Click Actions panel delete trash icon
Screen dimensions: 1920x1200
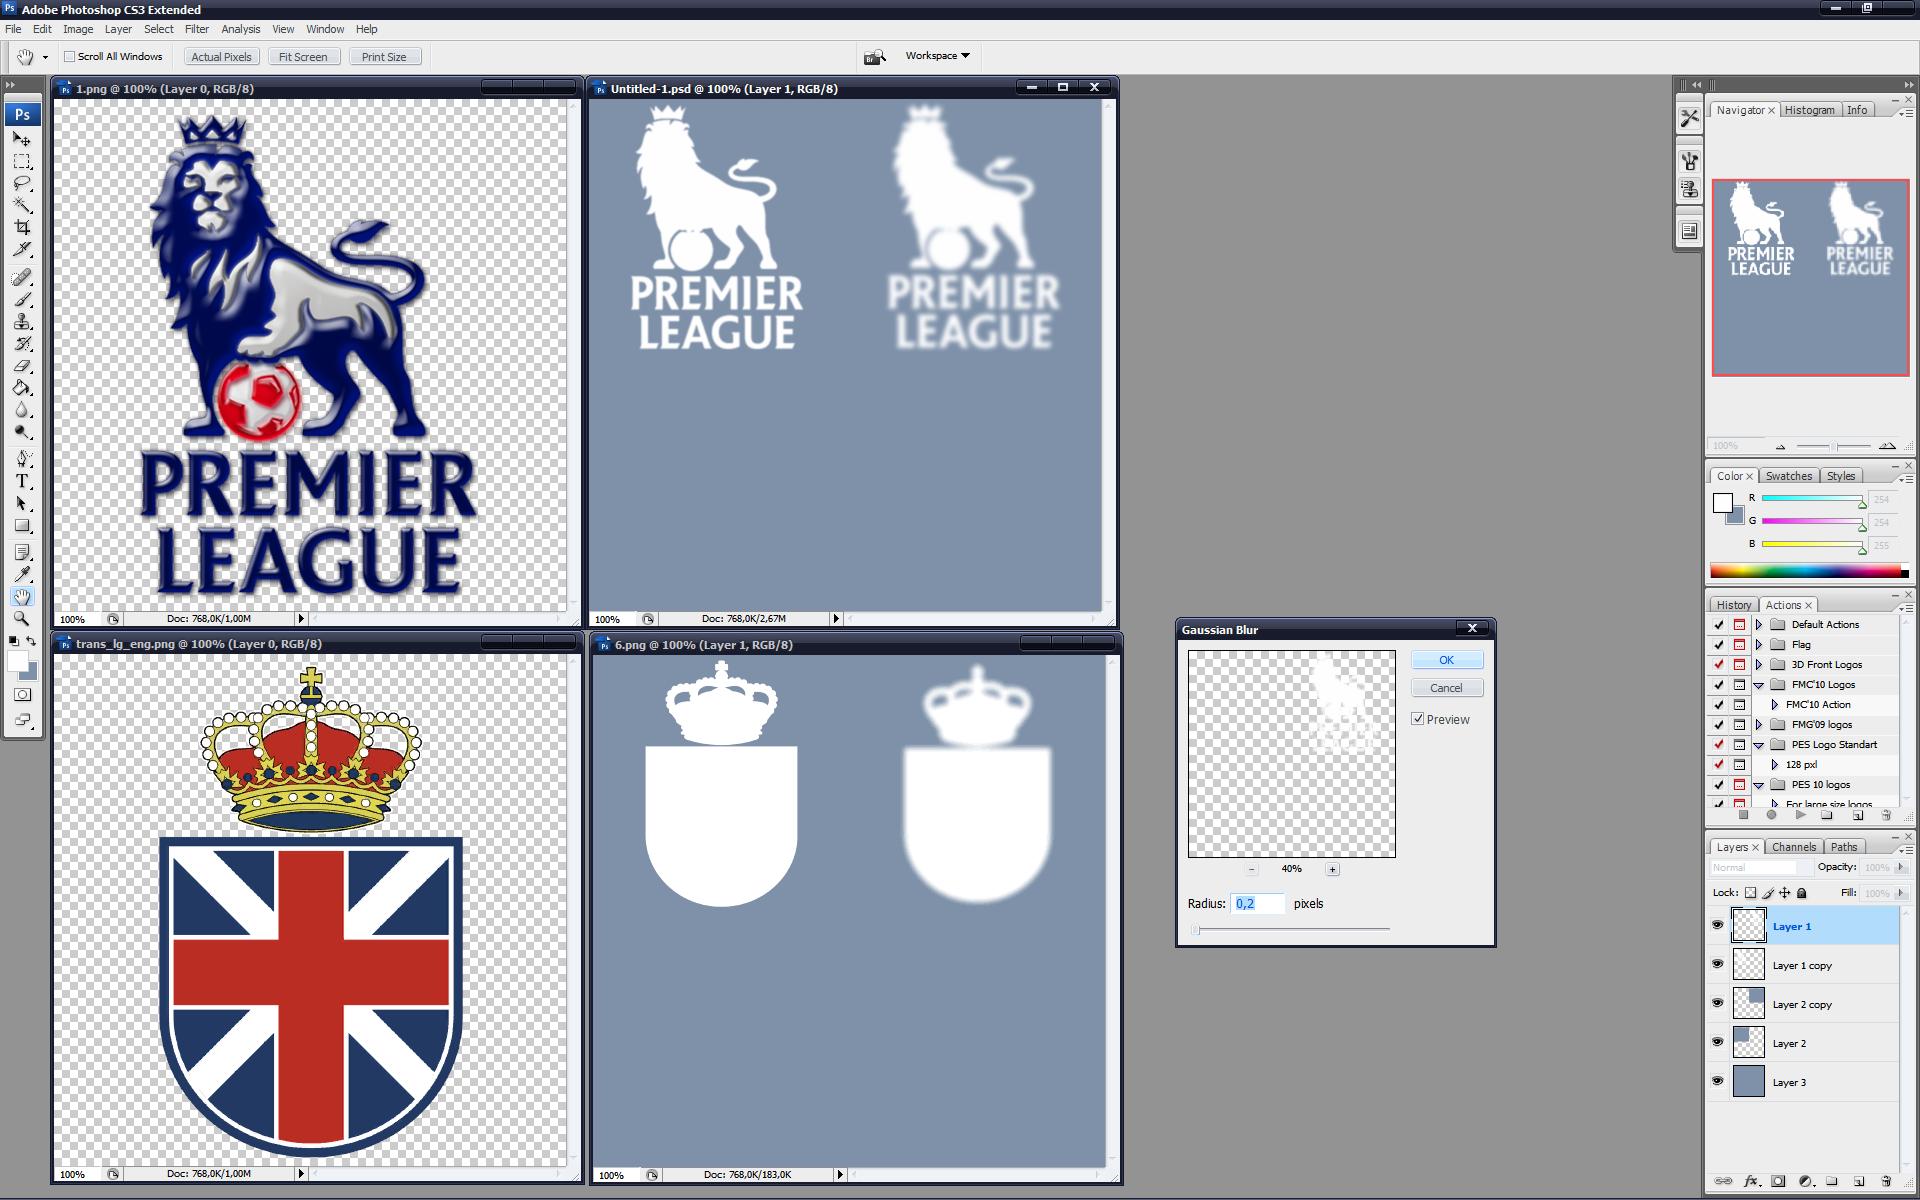click(1886, 815)
